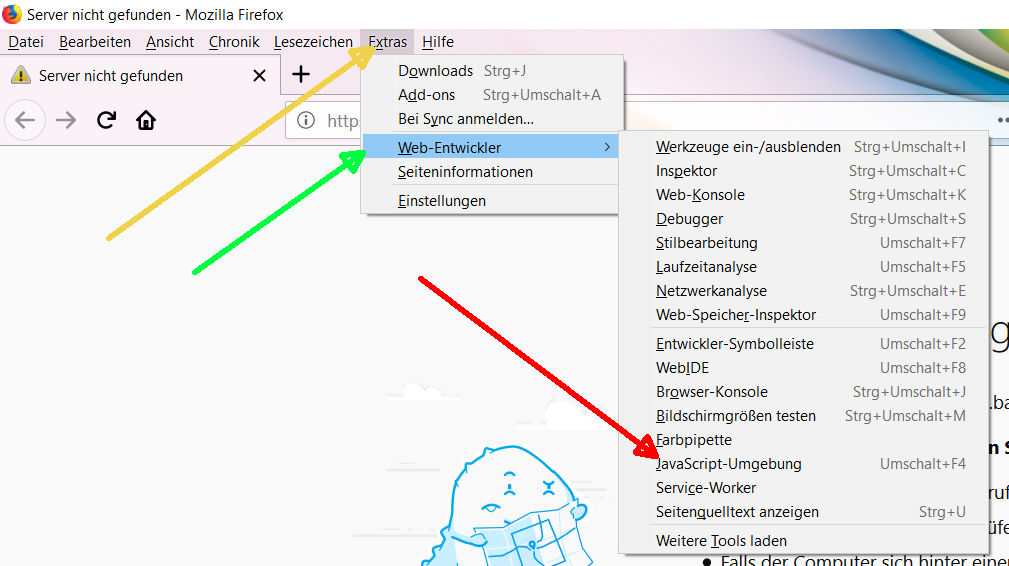This screenshot has height=566, width=1009.
Task: Select 'Bildschirmgrößen testen'
Action: [x=804, y=416]
